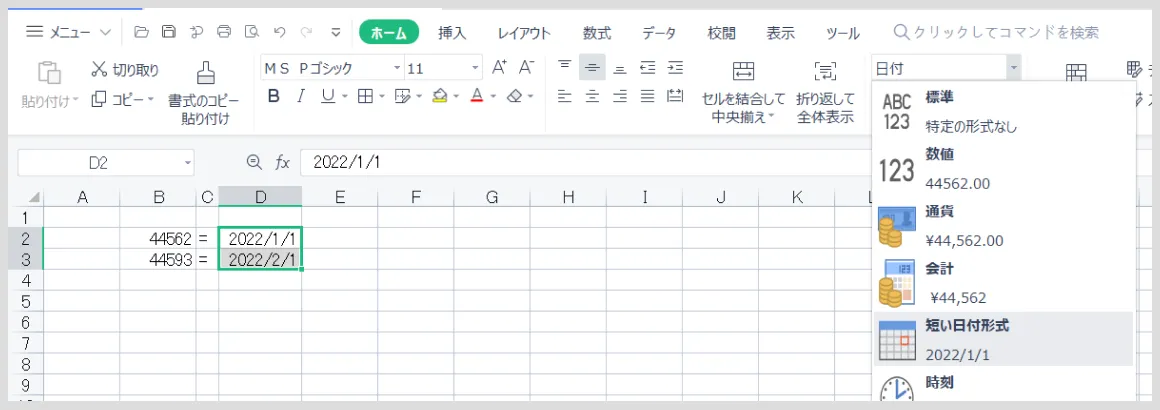
Task: Click the select-all corner triangle
Action: click(x=35, y=198)
